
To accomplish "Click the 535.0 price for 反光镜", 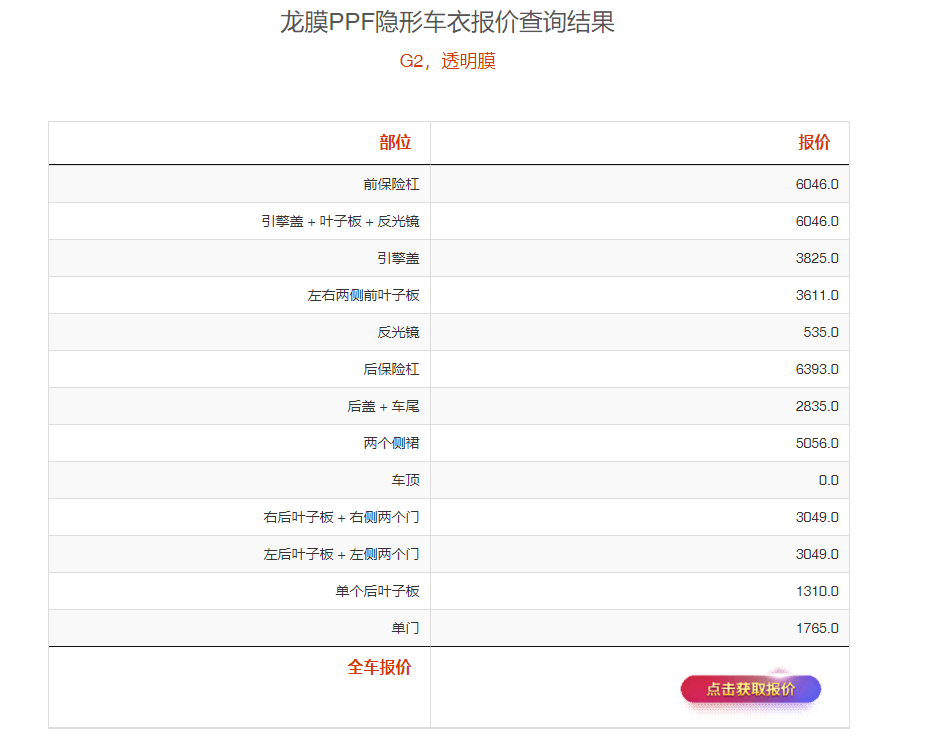I will coord(821,332).
